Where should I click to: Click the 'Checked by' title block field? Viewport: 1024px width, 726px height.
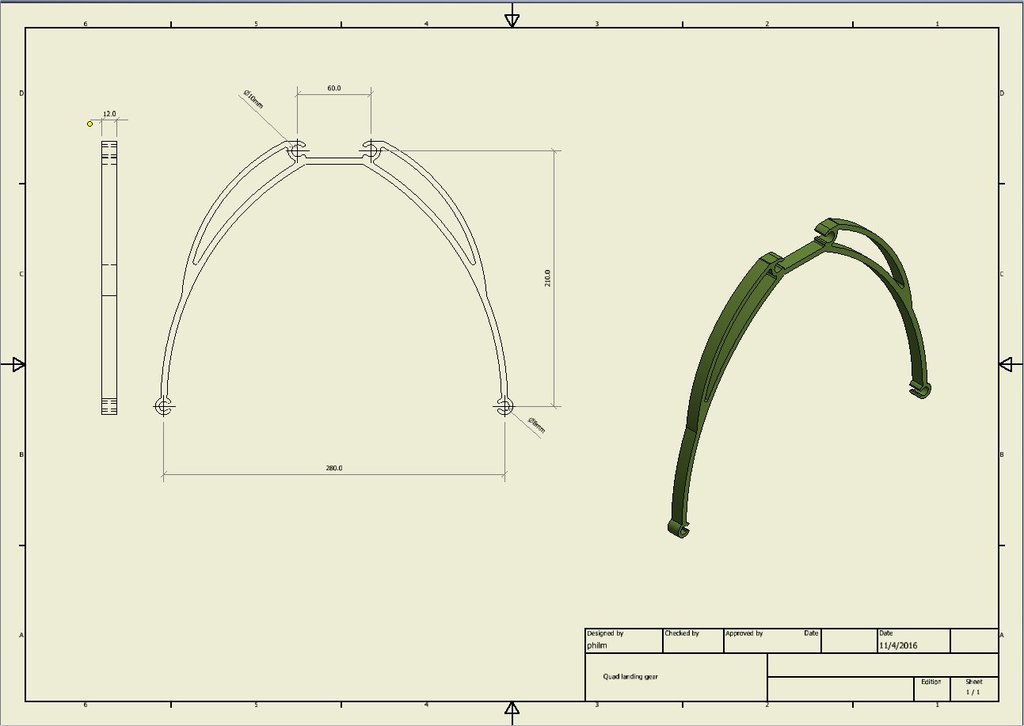pyautogui.click(x=693, y=640)
